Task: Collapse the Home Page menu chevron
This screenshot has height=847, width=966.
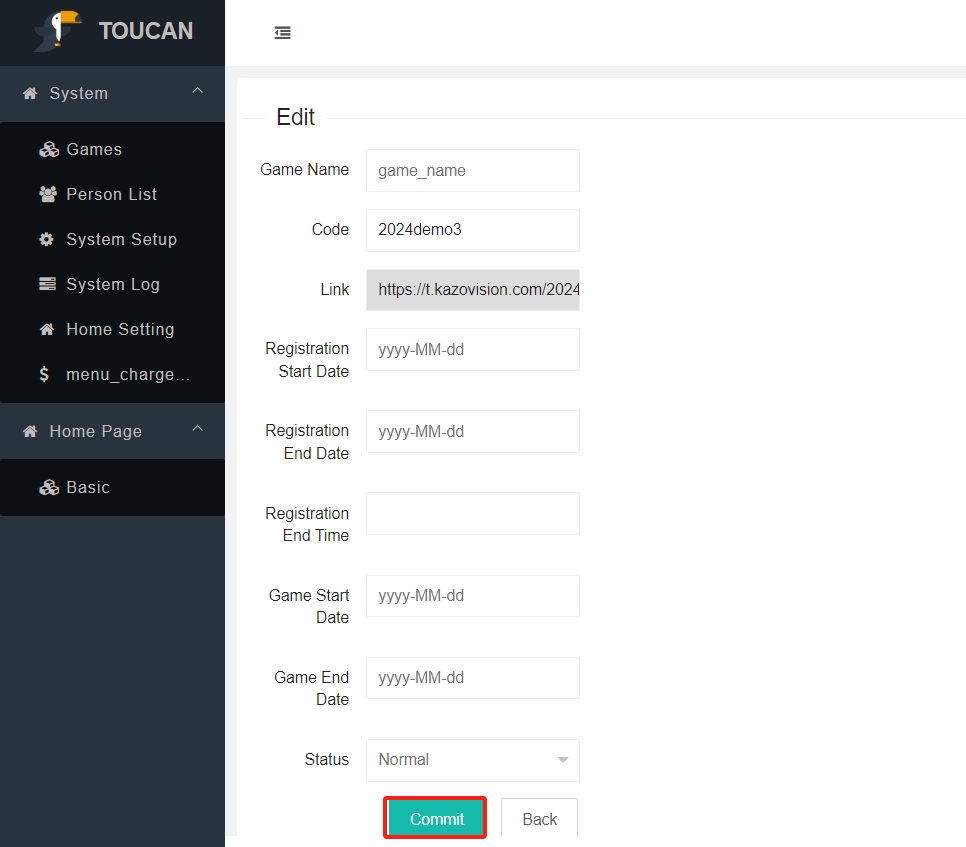Action: (x=197, y=430)
